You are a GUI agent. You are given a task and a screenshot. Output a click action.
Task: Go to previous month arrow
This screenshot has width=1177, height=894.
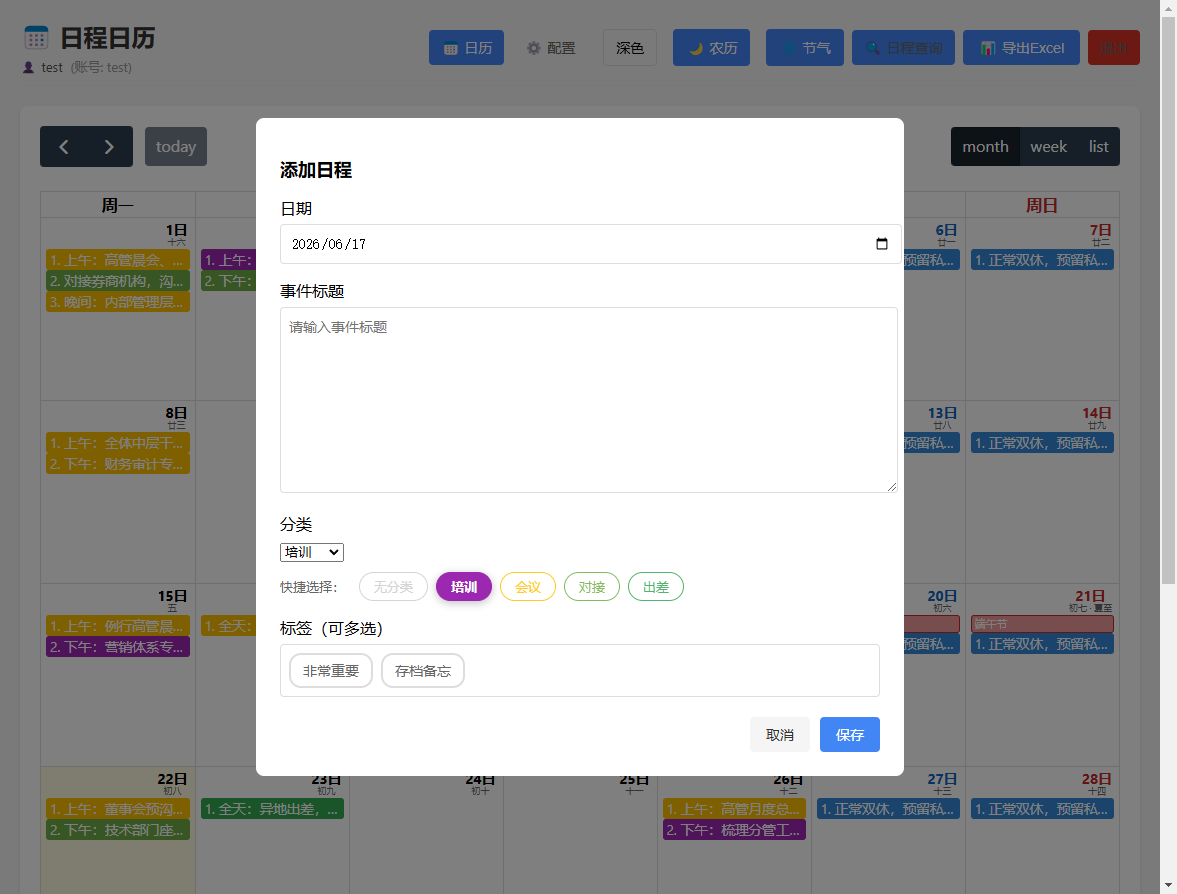[x=64, y=146]
